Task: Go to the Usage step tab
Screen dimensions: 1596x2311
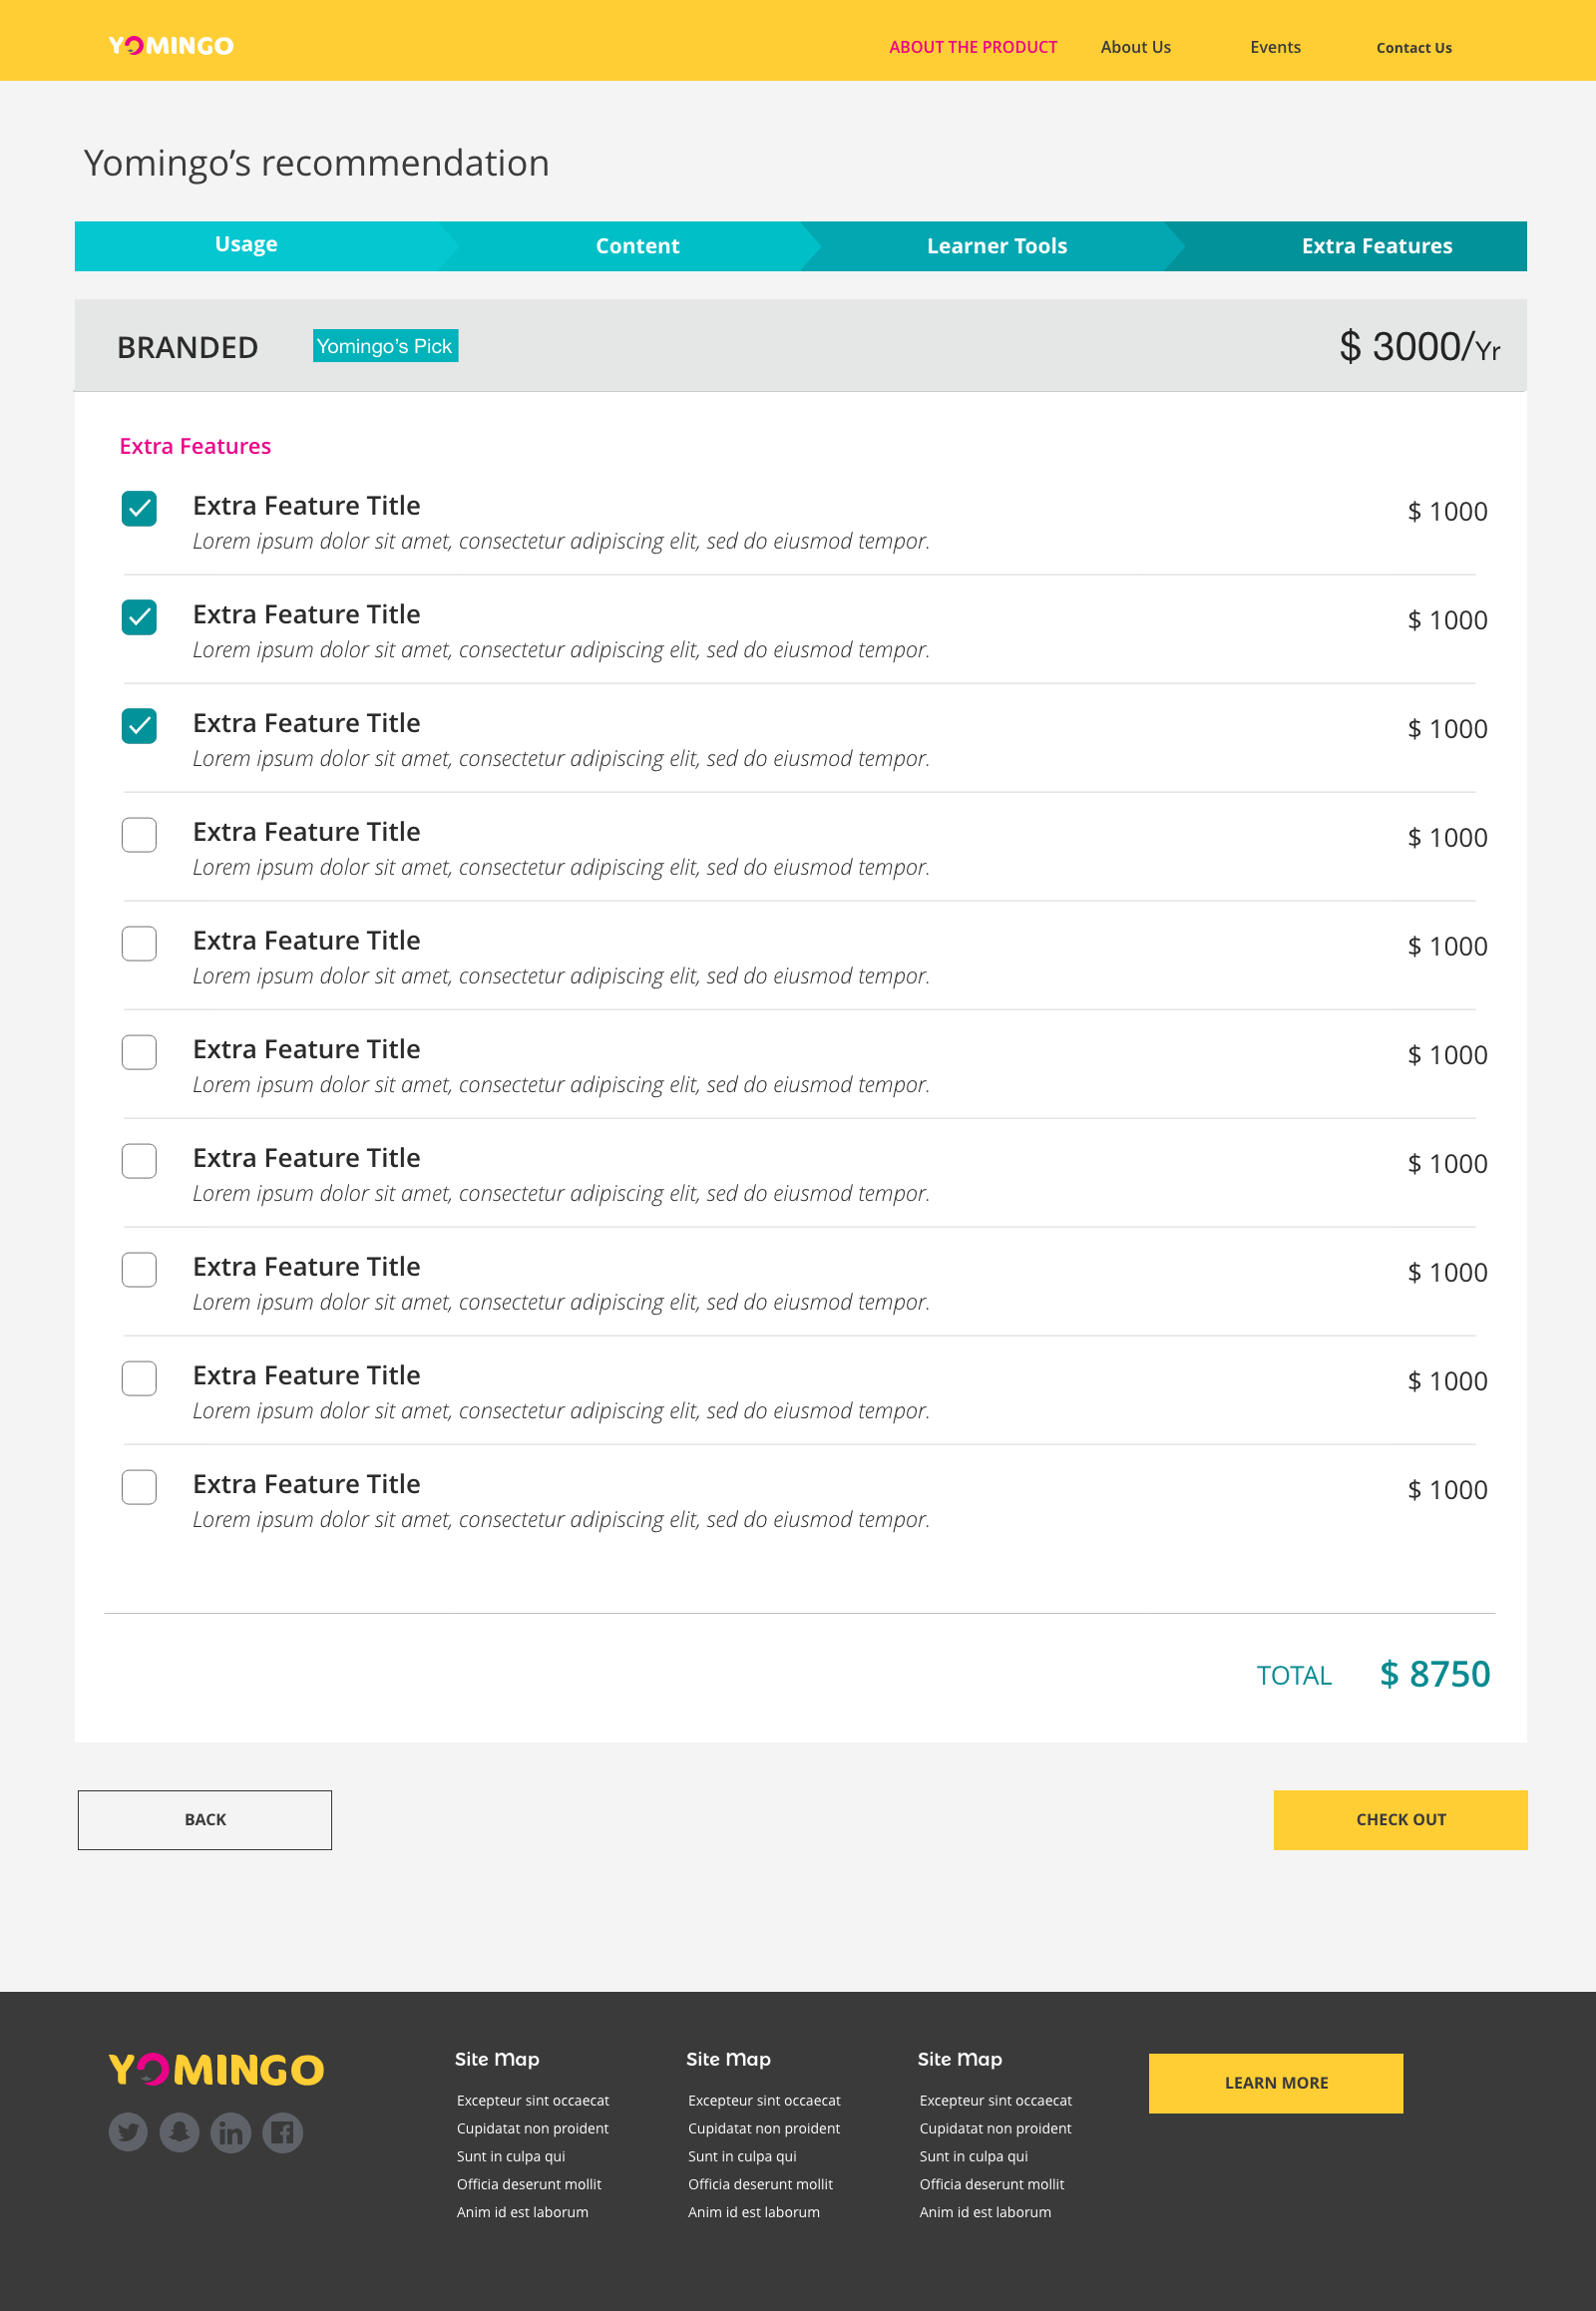Action: coord(246,245)
